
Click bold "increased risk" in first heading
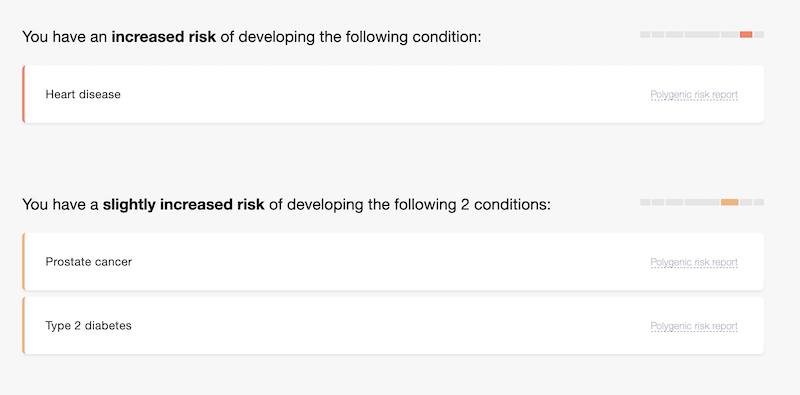tap(164, 37)
